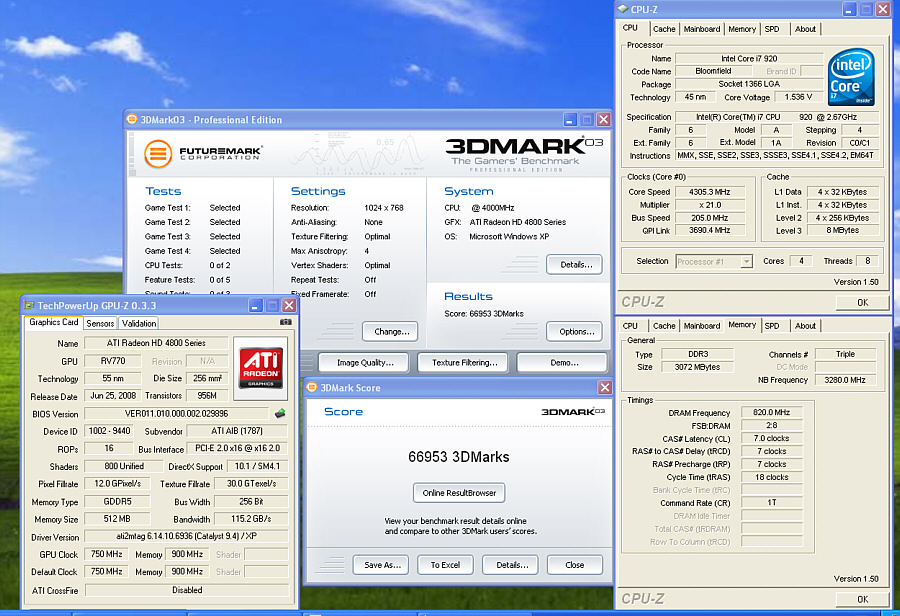900x616 pixels.
Task: Click the Intel Core i7 logo in CPU-Z
Action: pyautogui.click(x=851, y=77)
